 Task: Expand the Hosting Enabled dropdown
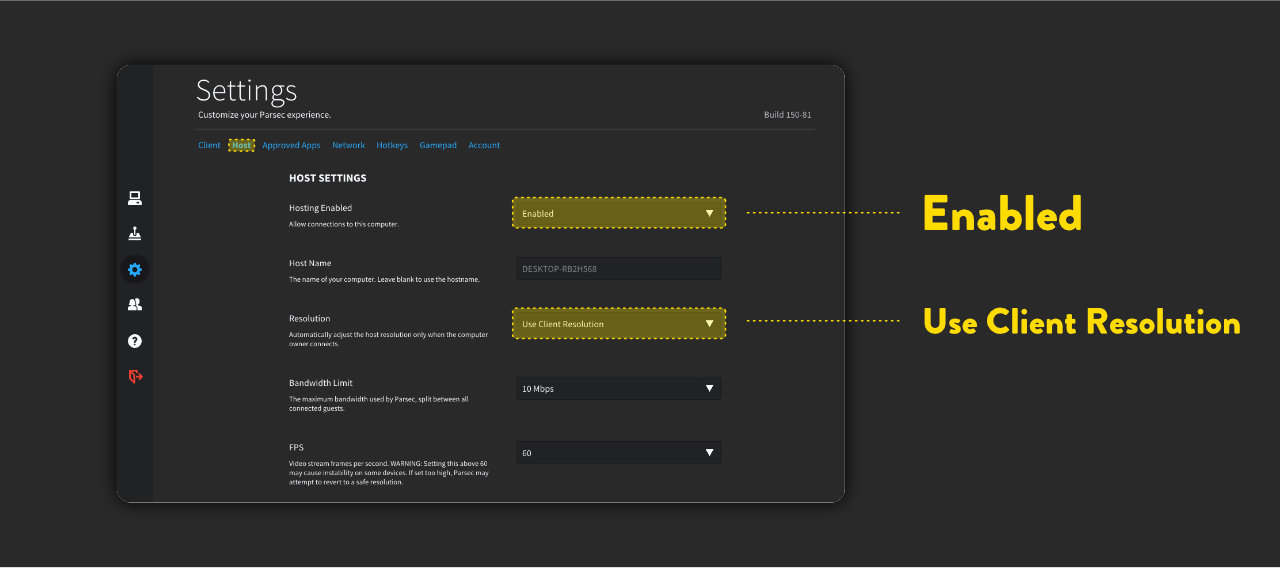(x=618, y=213)
